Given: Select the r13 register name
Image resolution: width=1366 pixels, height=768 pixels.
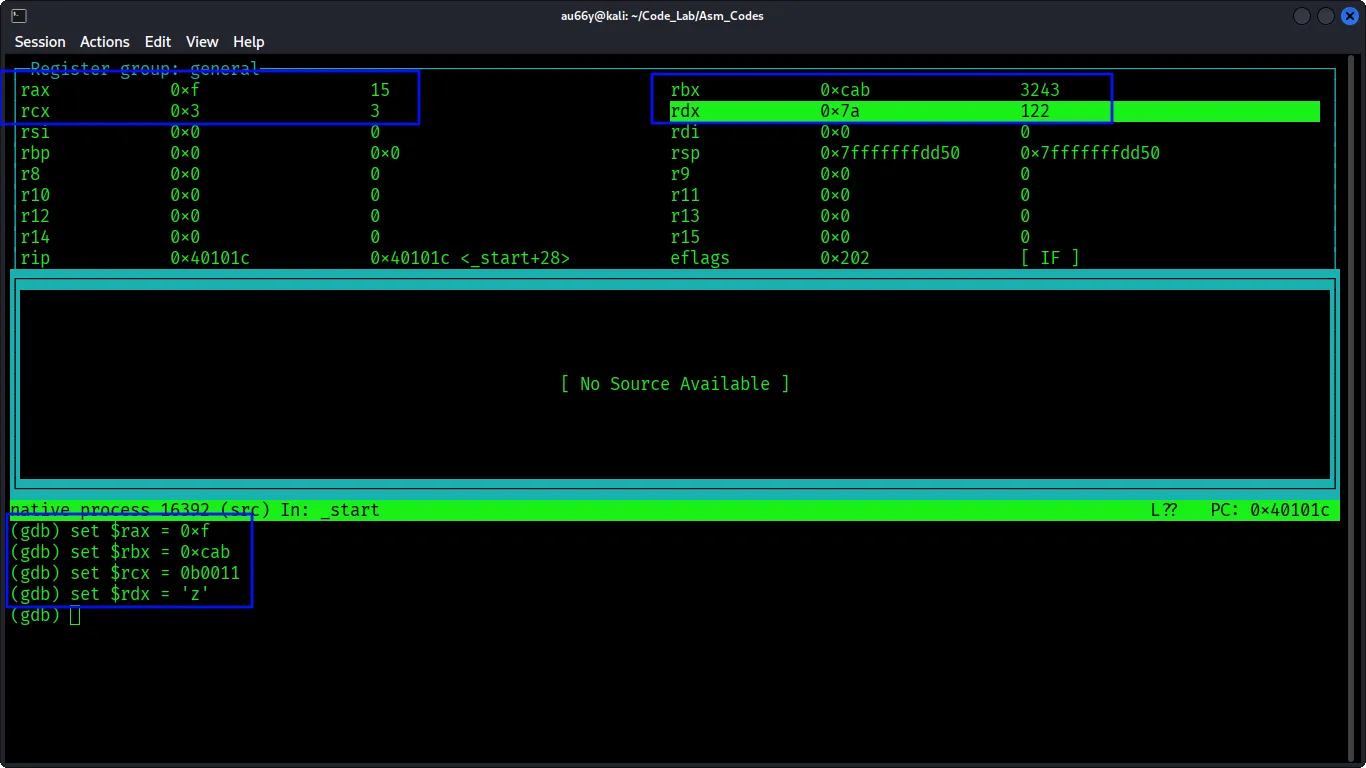Looking at the screenshot, I should click(685, 216).
